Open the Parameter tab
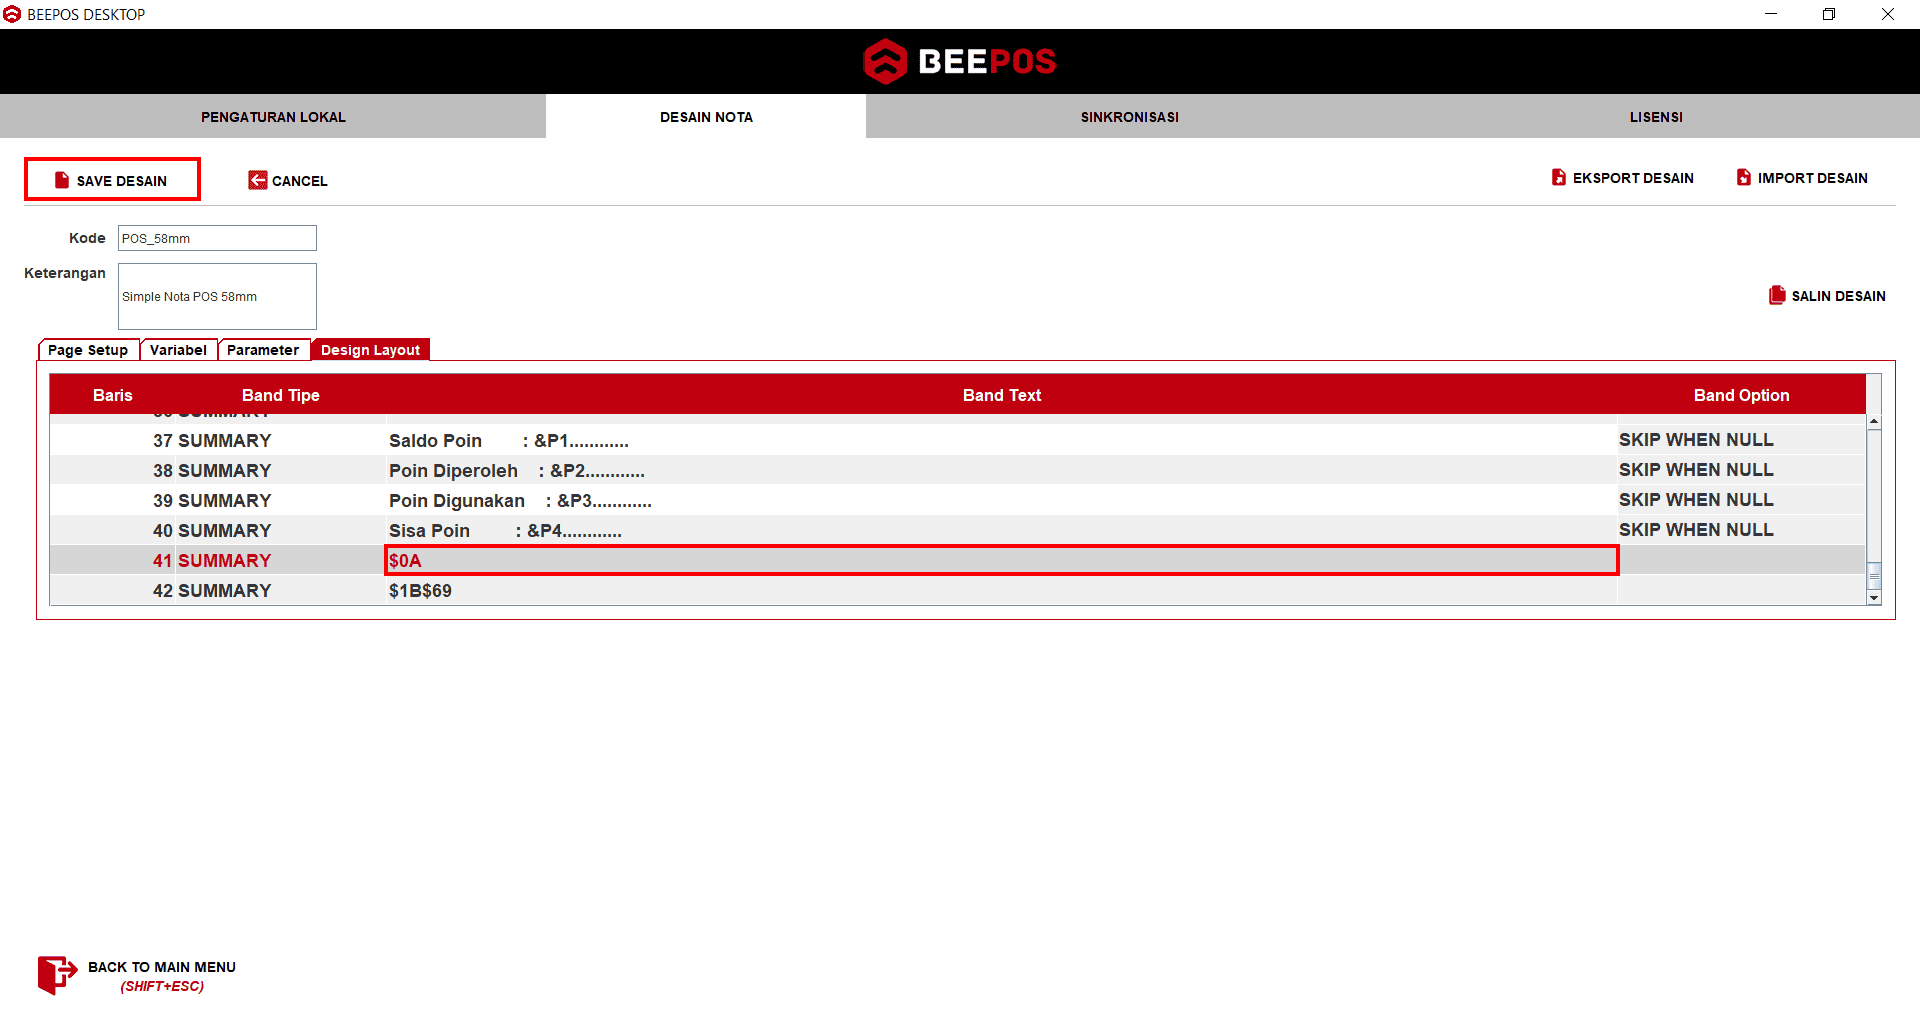This screenshot has height=1030, width=1920. pos(262,350)
